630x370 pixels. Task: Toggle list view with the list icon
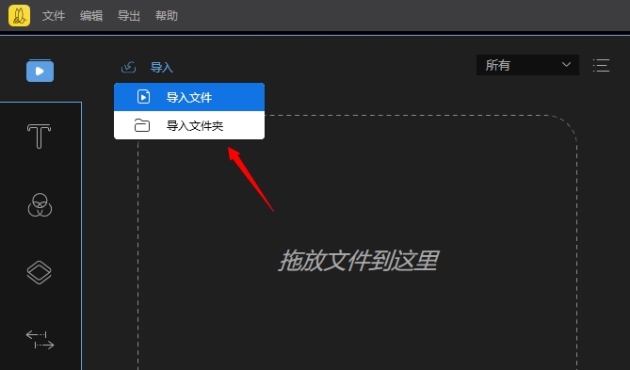point(601,65)
